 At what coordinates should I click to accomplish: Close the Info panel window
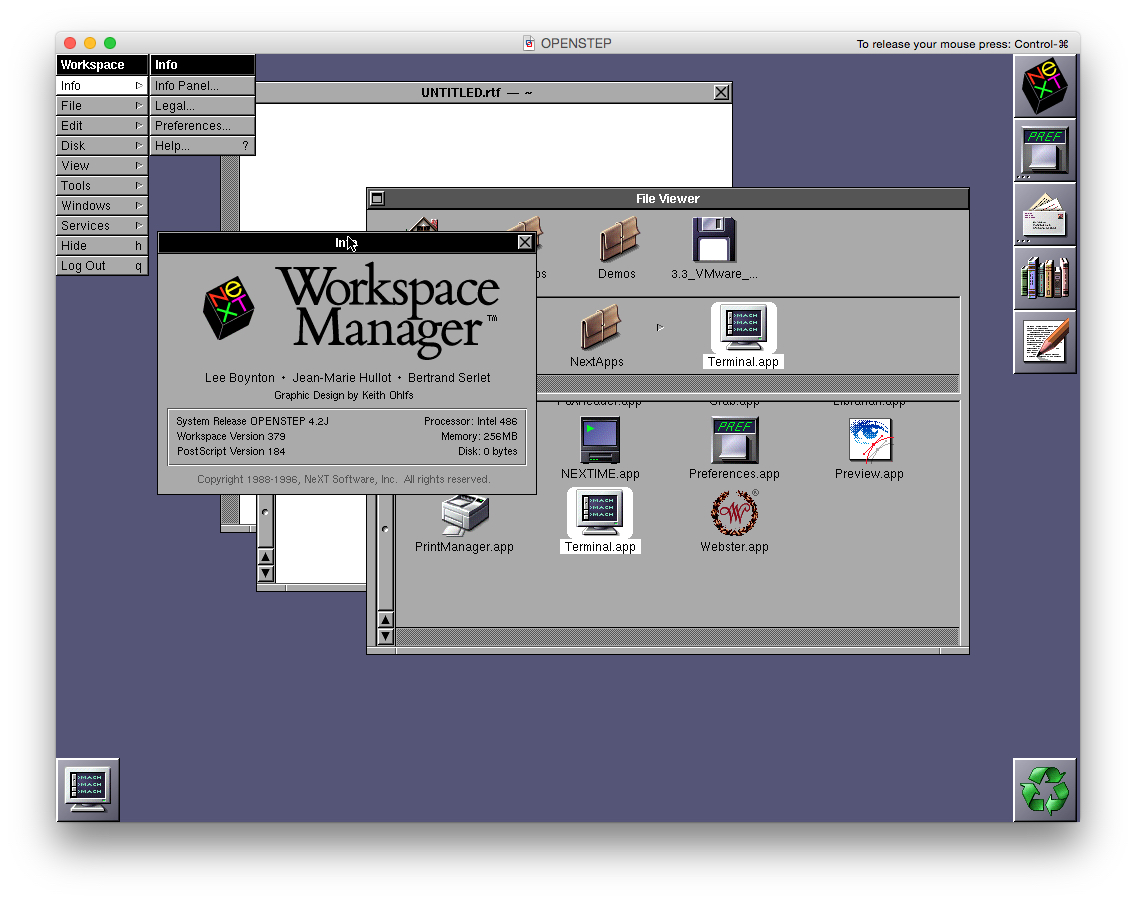click(525, 243)
